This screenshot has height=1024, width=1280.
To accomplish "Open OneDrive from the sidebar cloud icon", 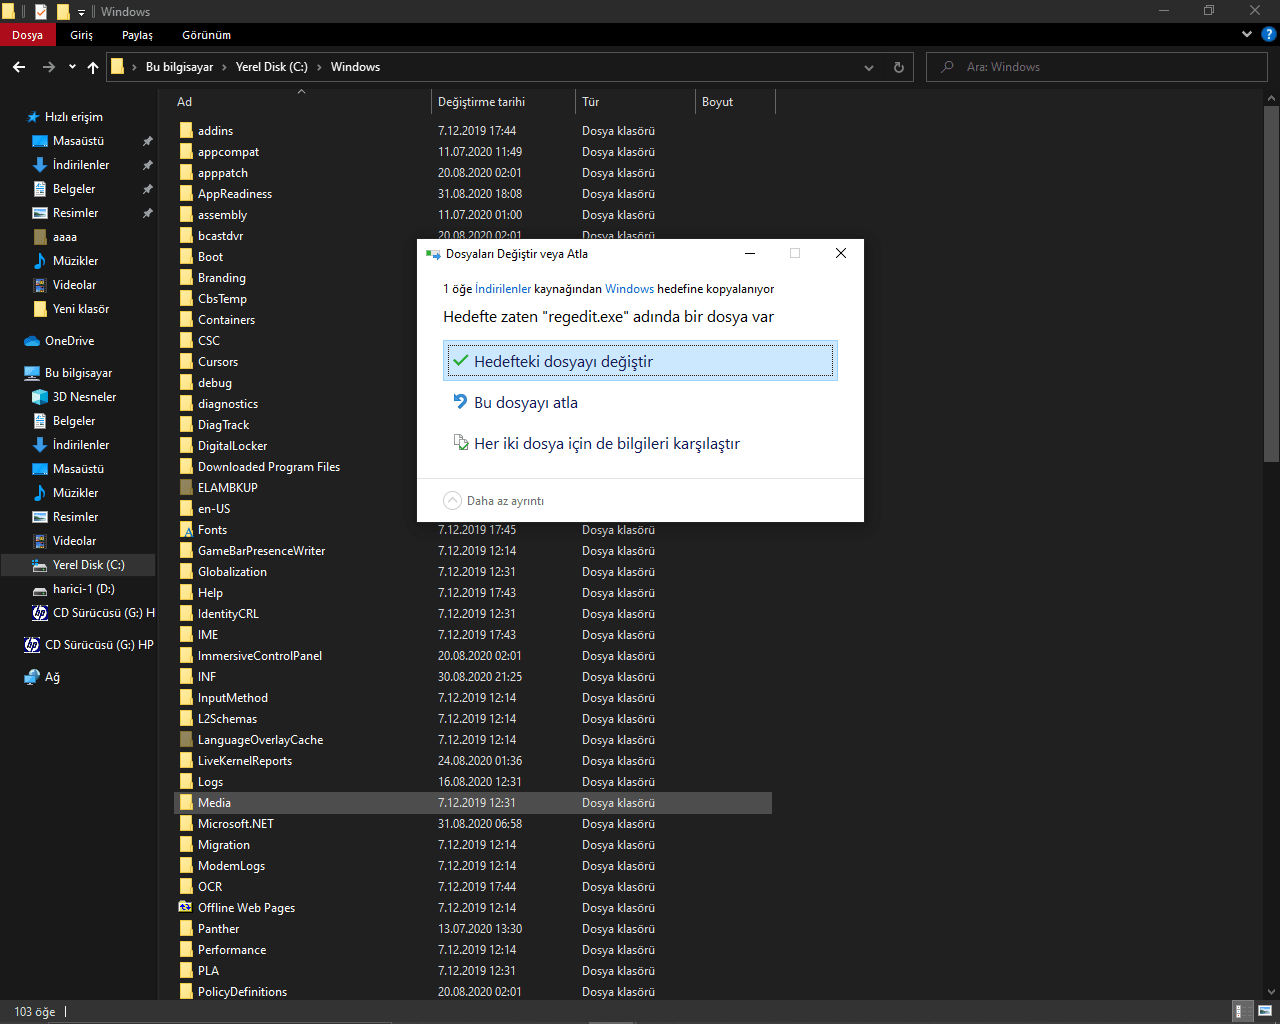I will (x=32, y=341).
